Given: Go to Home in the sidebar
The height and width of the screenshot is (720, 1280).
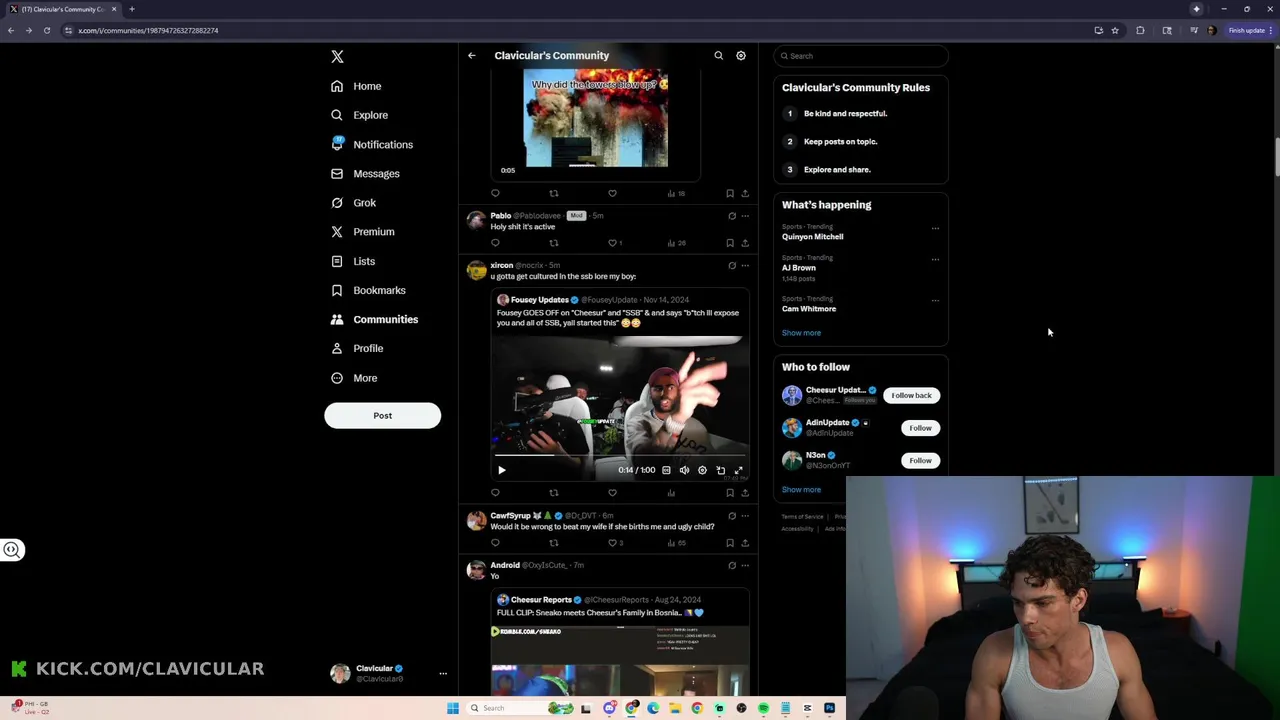Looking at the screenshot, I should click(357, 86).
